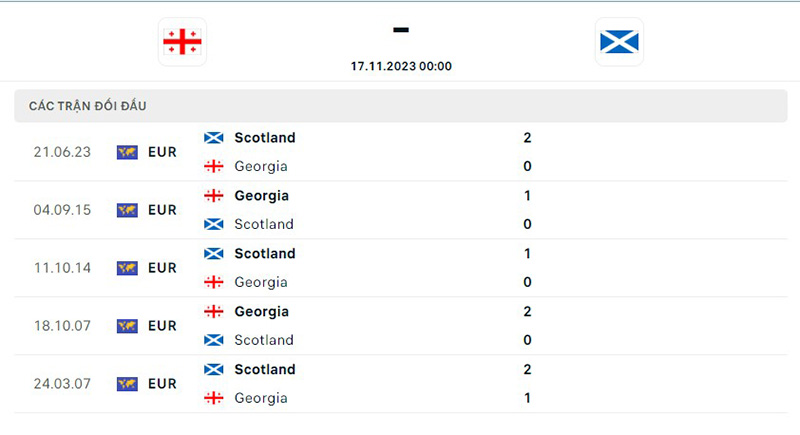Click the 17.11.2023 00:00 kickoff time
The width and height of the screenshot is (800, 435).
[x=401, y=66]
